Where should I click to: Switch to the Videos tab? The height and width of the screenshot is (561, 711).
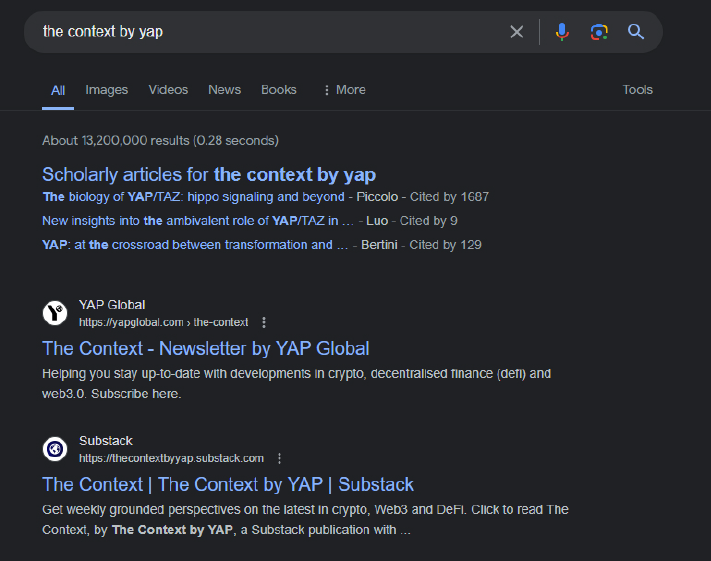[x=168, y=90]
